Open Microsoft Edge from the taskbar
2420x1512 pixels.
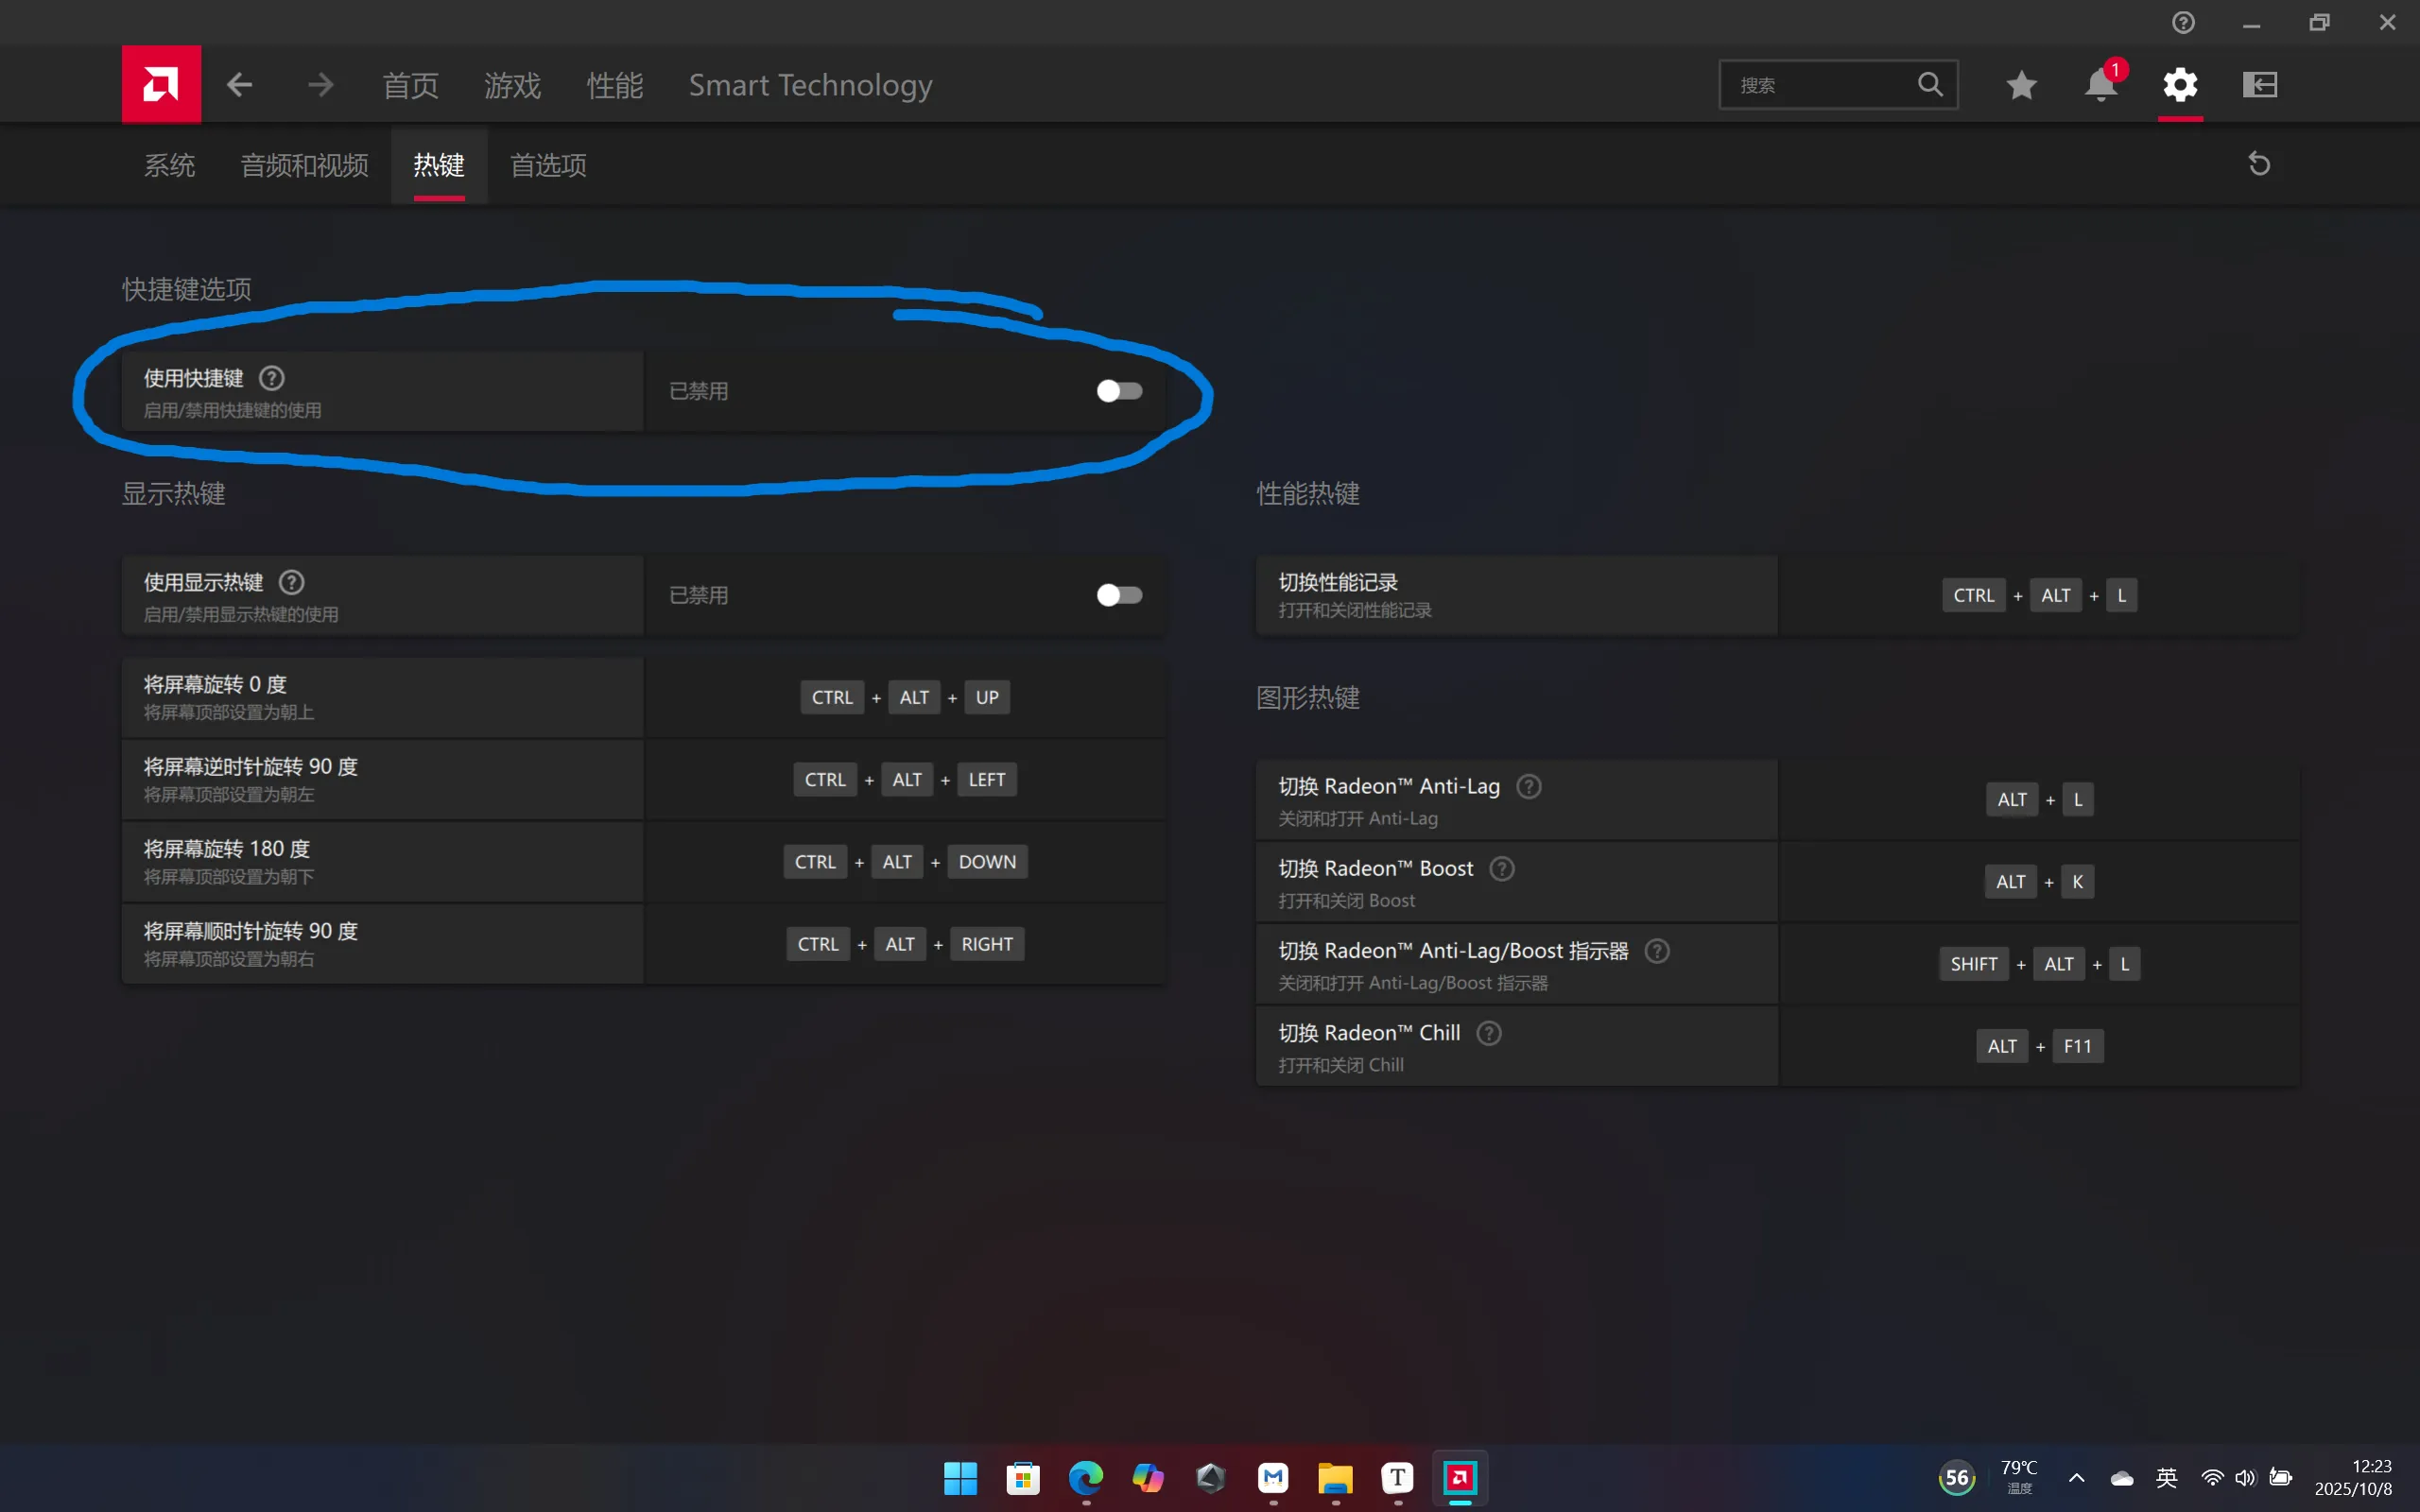click(x=1085, y=1477)
